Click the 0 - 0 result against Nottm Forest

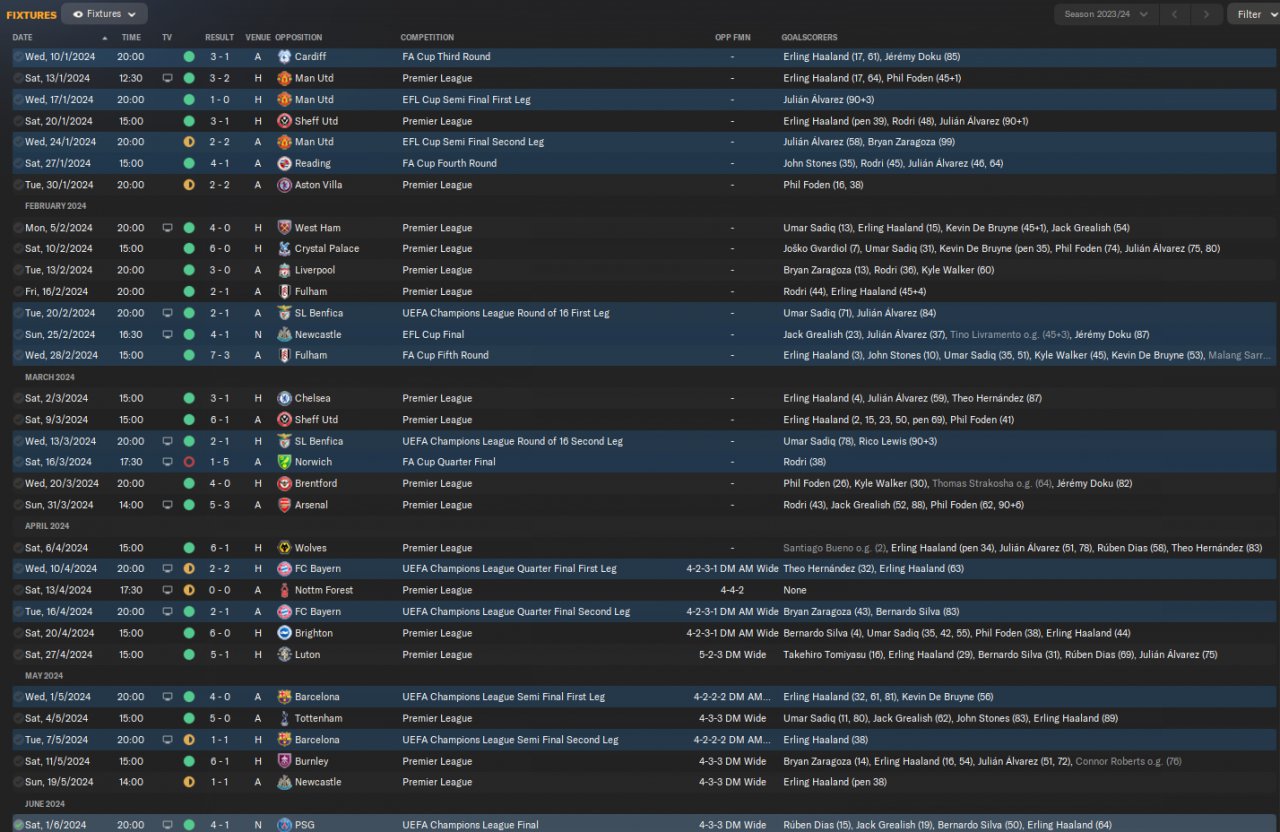[x=220, y=590]
